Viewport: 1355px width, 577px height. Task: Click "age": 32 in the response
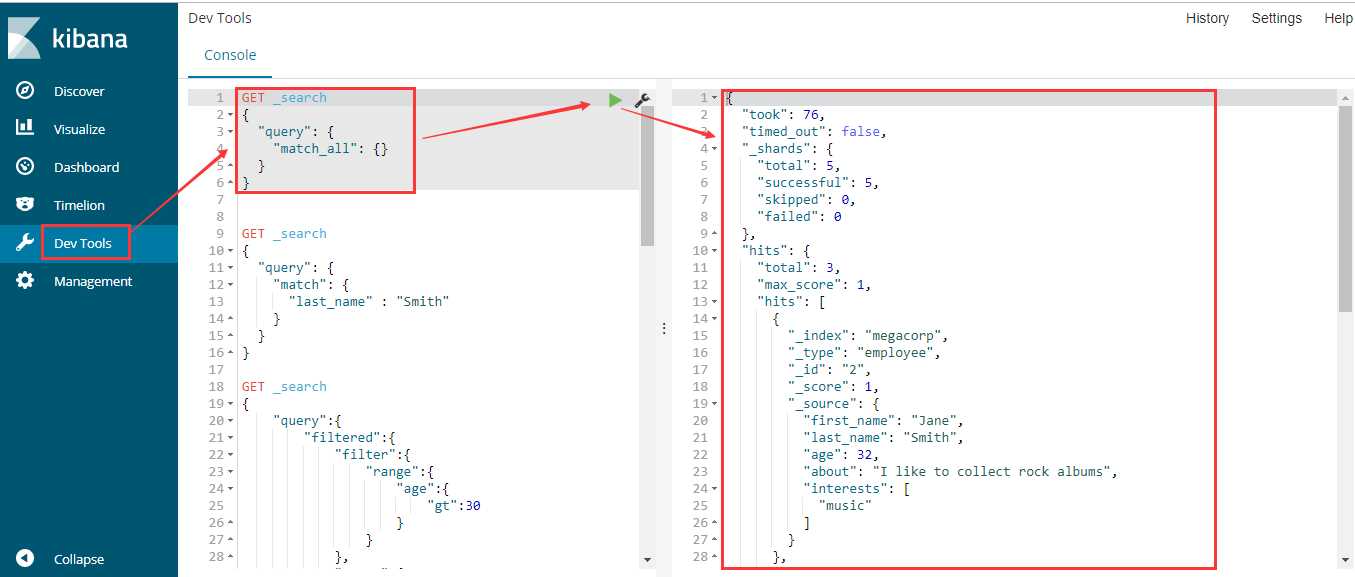click(841, 455)
